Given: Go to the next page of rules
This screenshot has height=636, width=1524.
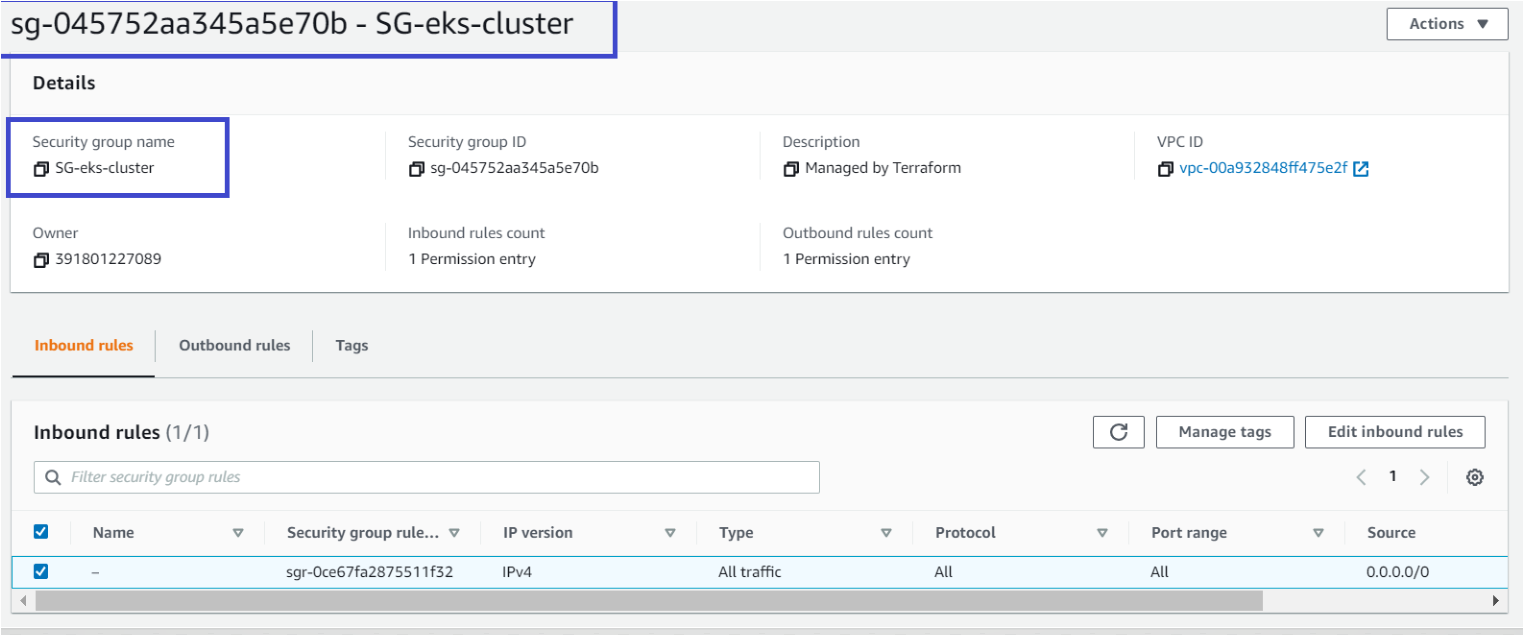Looking at the screenshot, I should tap(1425, 478).
